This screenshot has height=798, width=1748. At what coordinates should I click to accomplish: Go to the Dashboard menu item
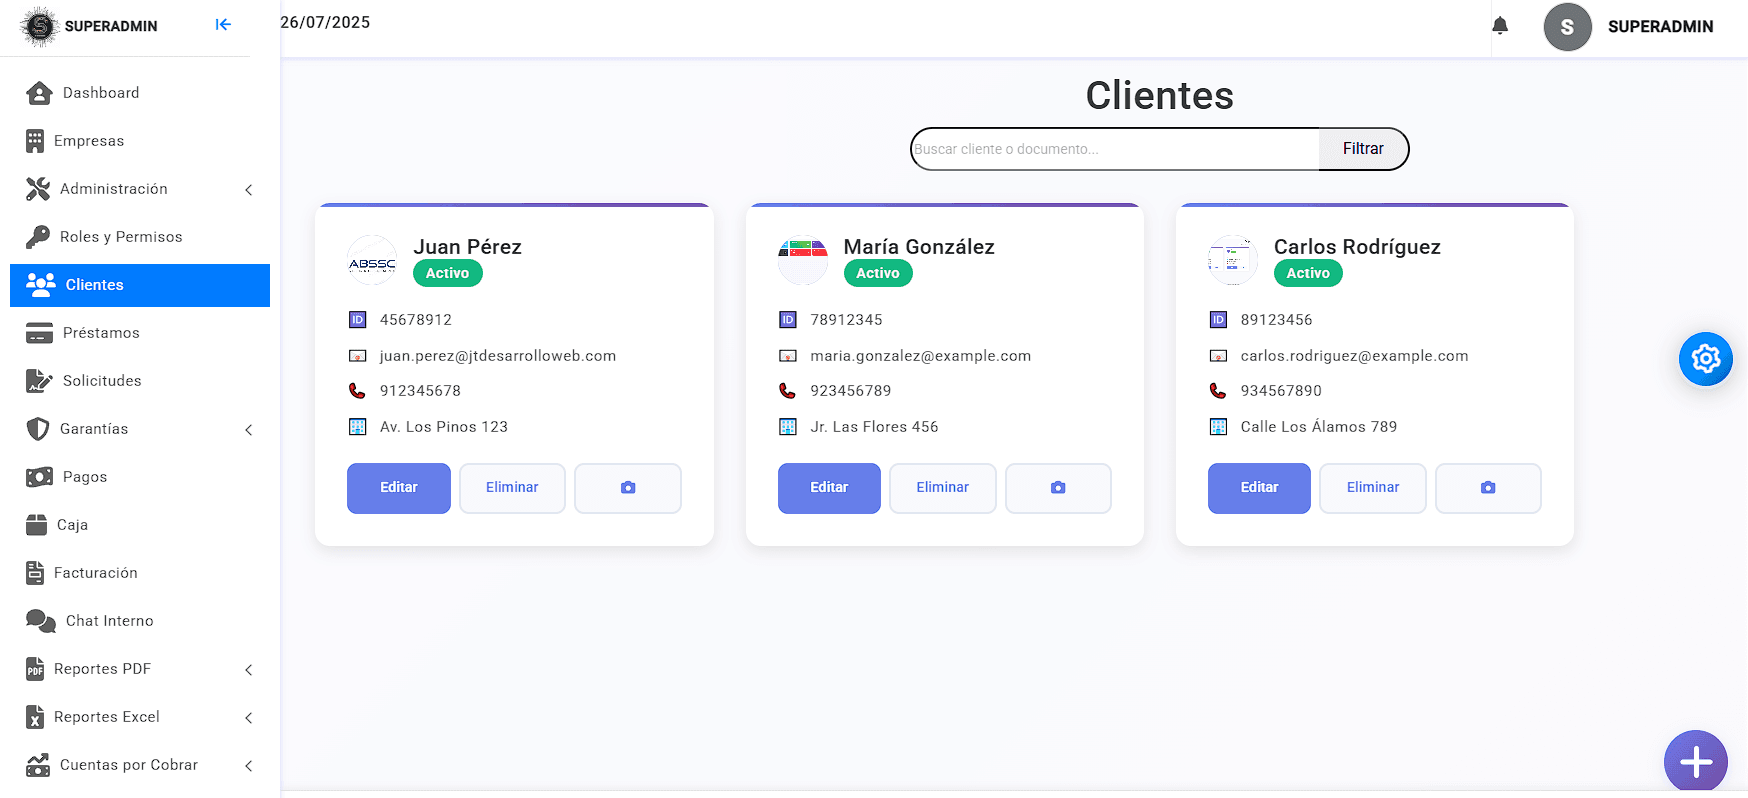[x=100, y=93]
